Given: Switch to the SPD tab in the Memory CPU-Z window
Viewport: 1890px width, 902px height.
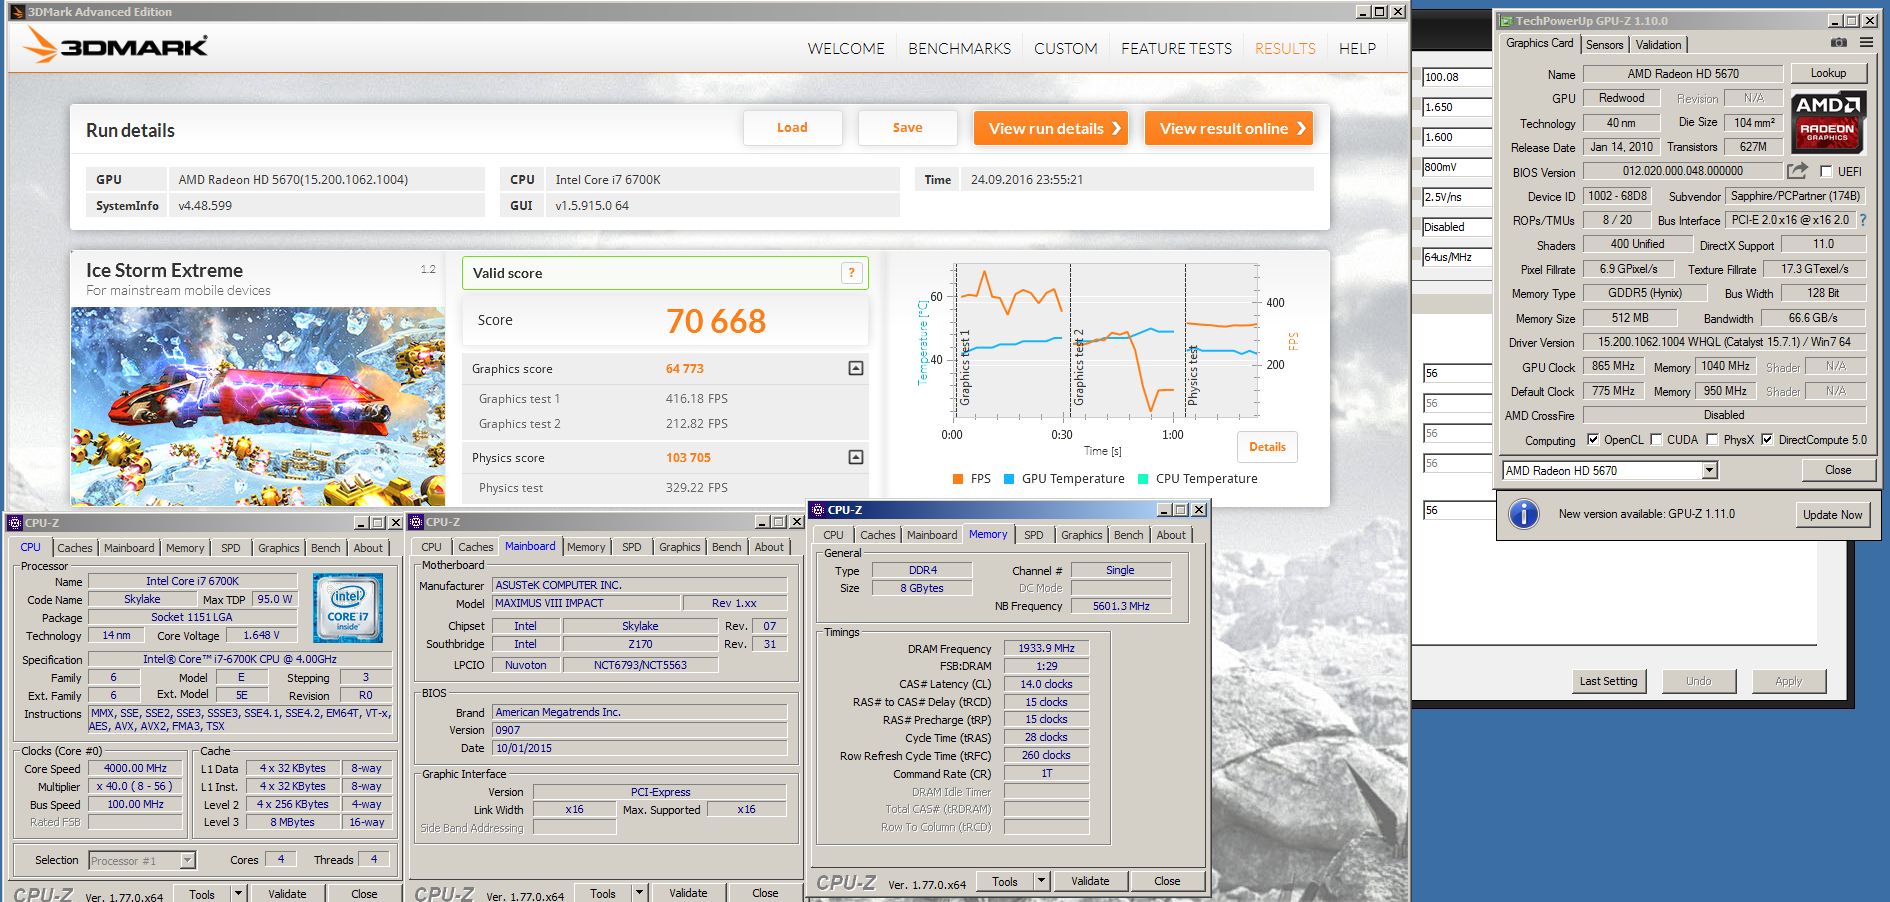Looking at the screenshot, I should coord(1033,535).
